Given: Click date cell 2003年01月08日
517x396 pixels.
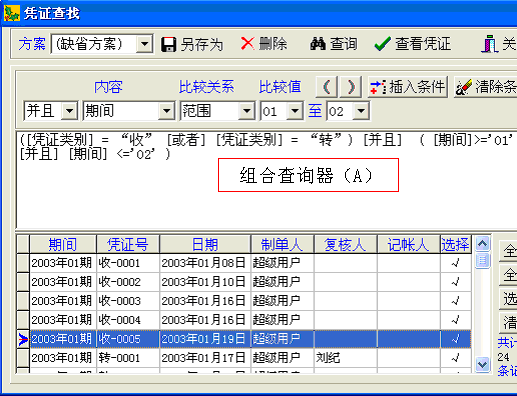Looking at the screenshot, I should 205,263.
